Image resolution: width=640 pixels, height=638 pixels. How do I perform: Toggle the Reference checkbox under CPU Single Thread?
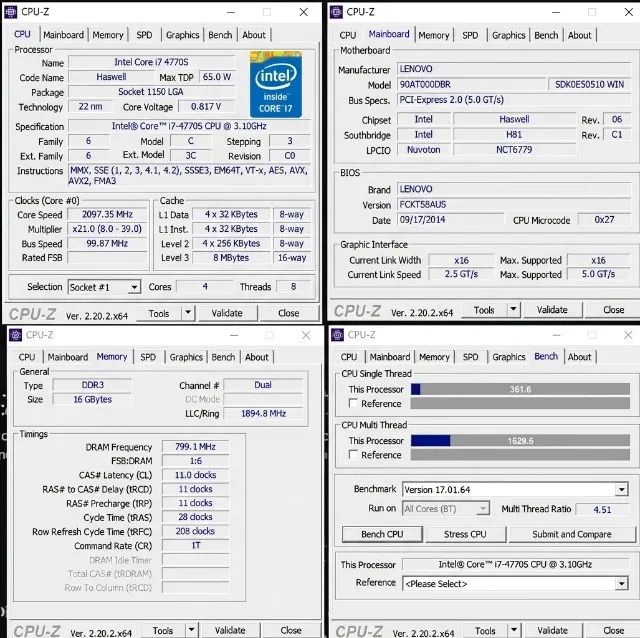[x=353, y=403]
